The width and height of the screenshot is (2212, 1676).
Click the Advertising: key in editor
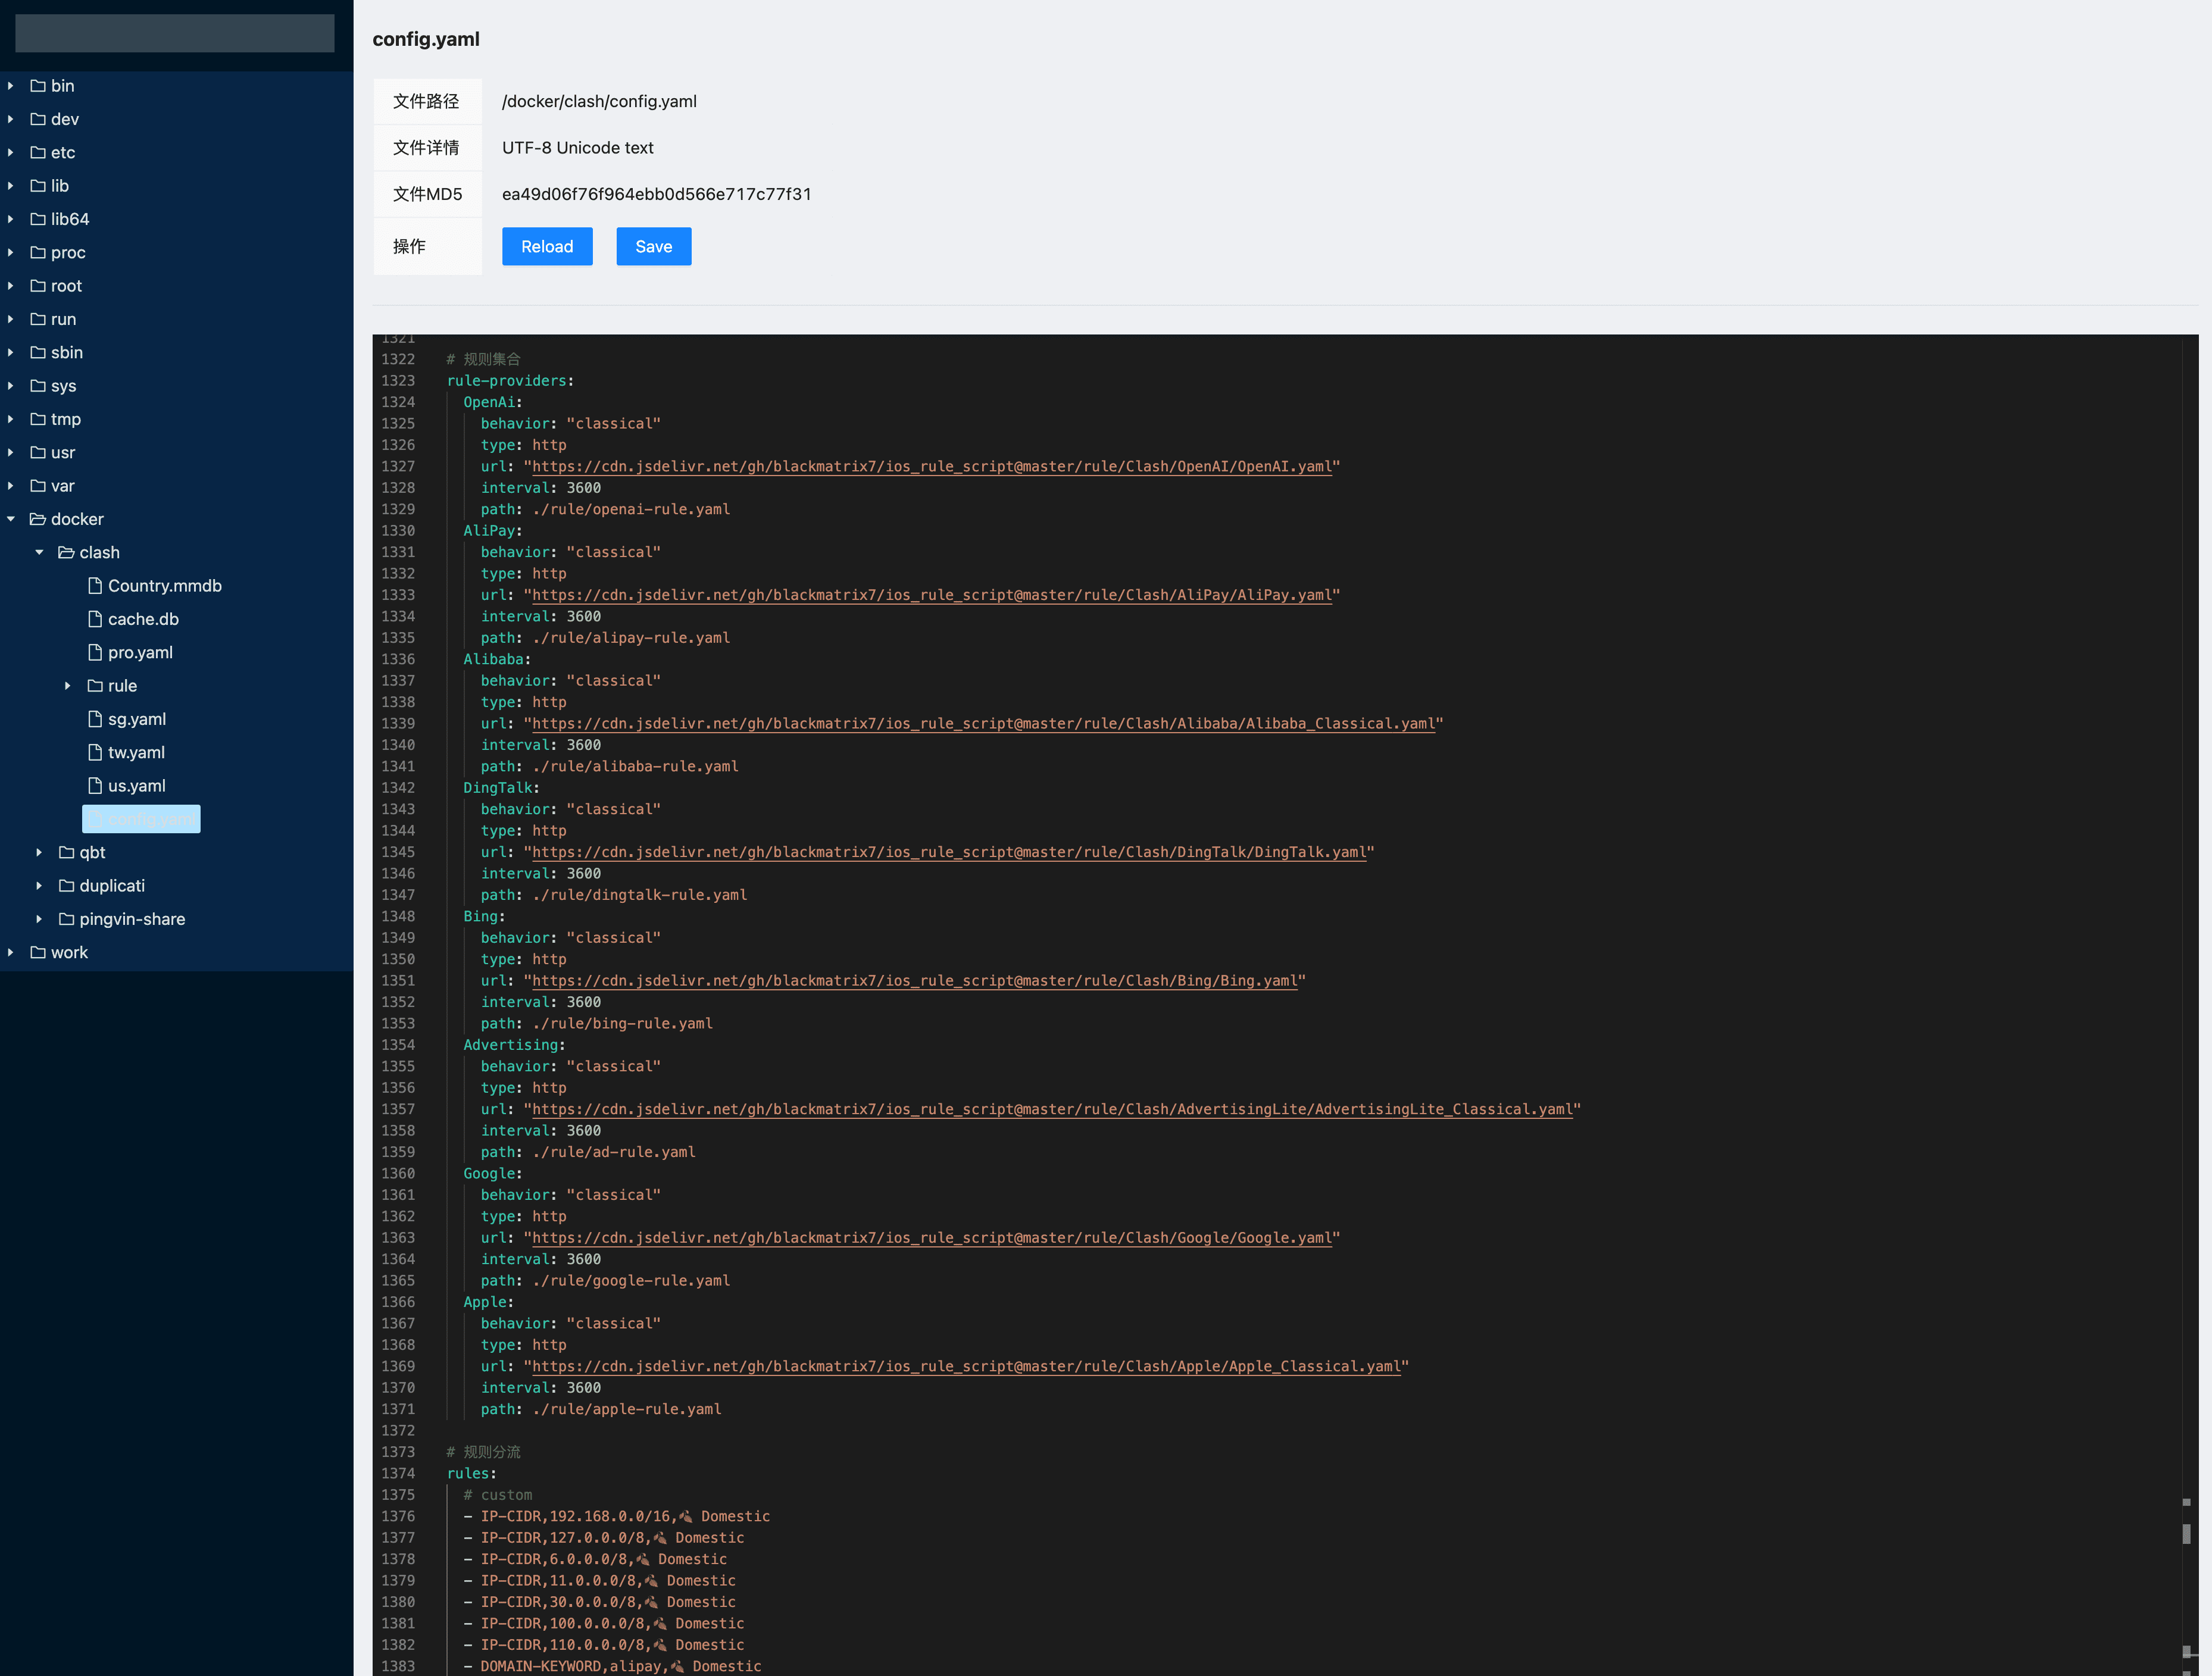514,1045
